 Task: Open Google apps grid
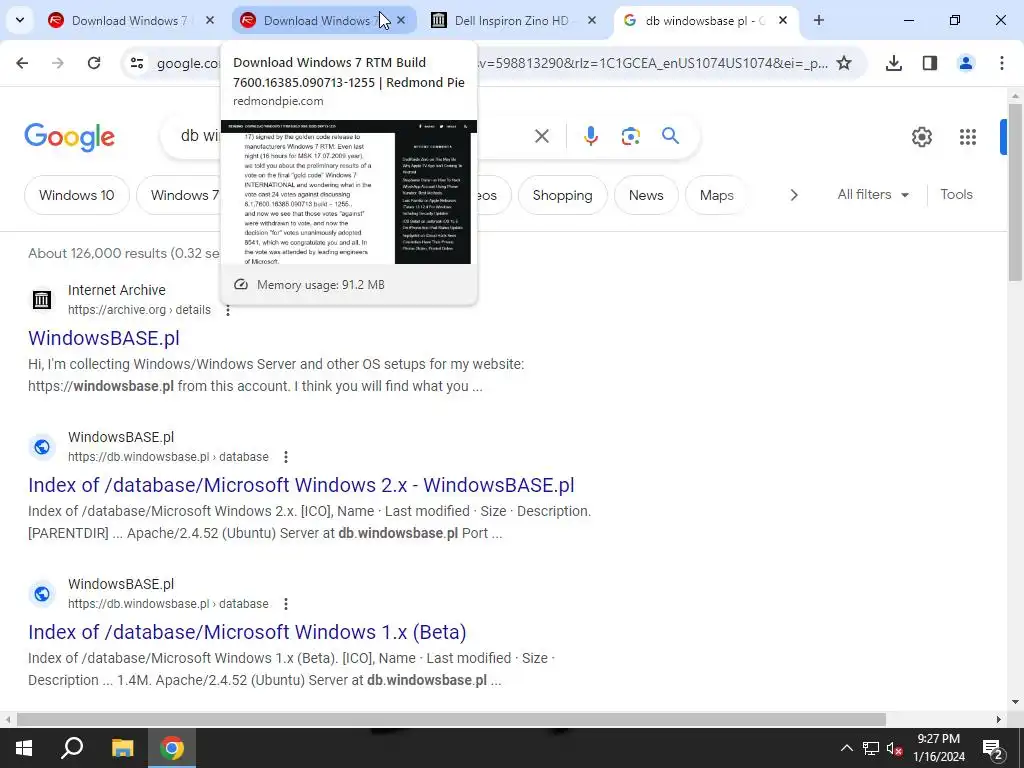(x=968, y=136)
